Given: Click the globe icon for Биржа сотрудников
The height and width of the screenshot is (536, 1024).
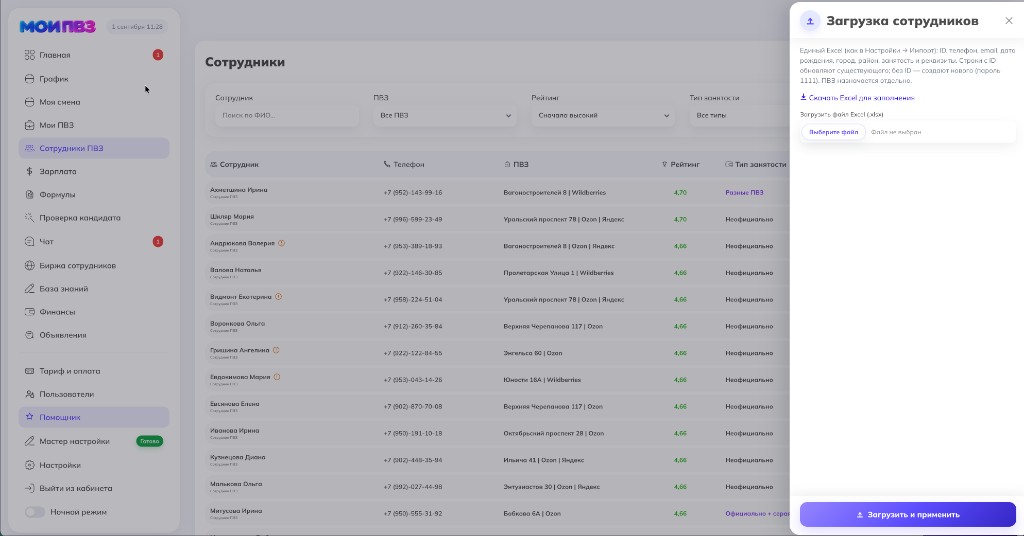Looking at the screenshot, I should point(29,266).
